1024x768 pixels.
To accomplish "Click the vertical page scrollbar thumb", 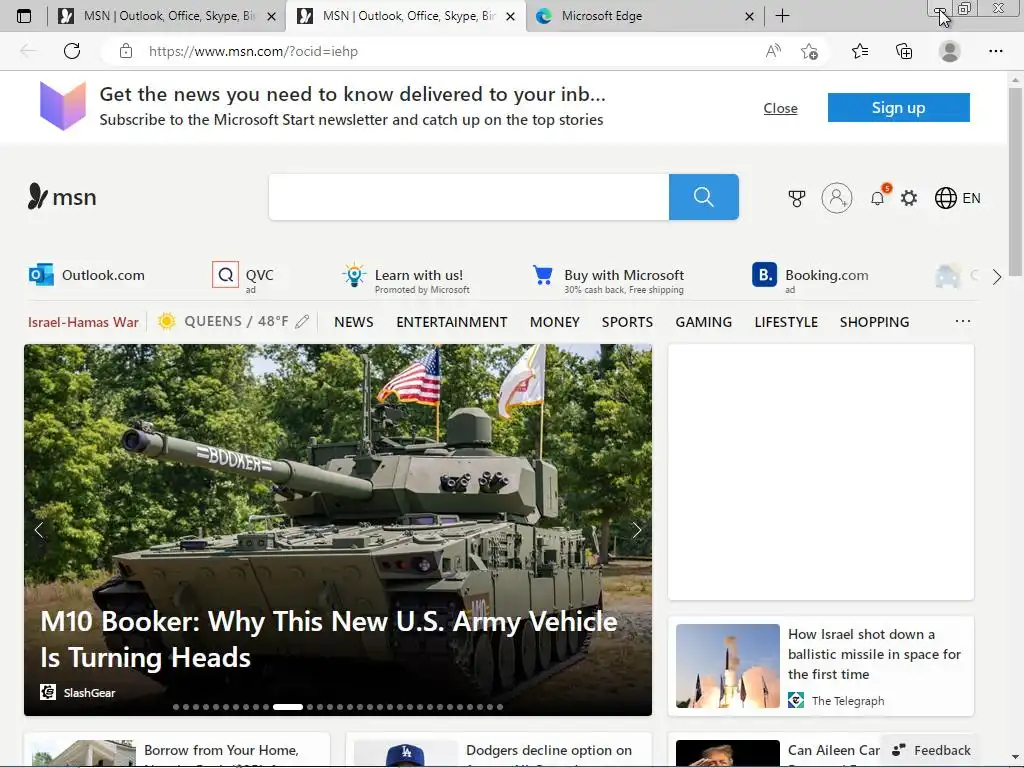I will tap(1015, 182).
